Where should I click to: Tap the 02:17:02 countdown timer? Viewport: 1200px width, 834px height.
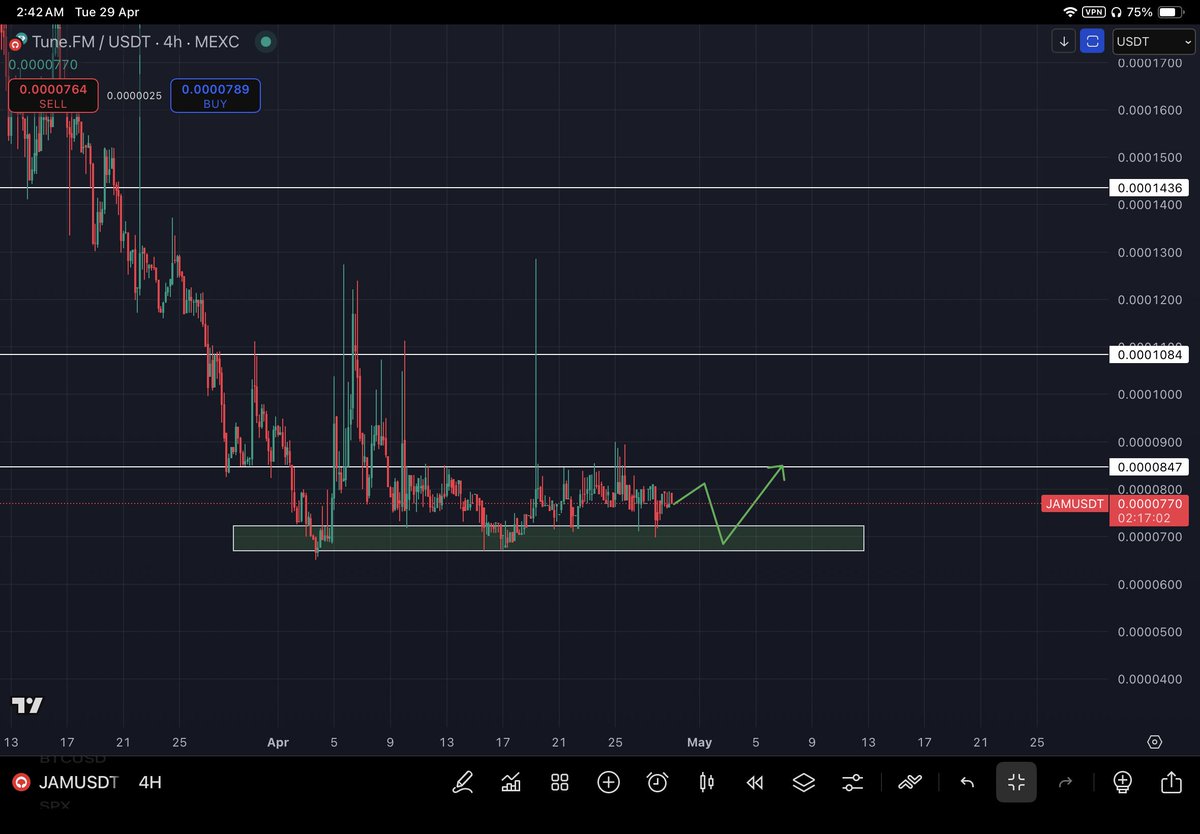[1144, 519]
